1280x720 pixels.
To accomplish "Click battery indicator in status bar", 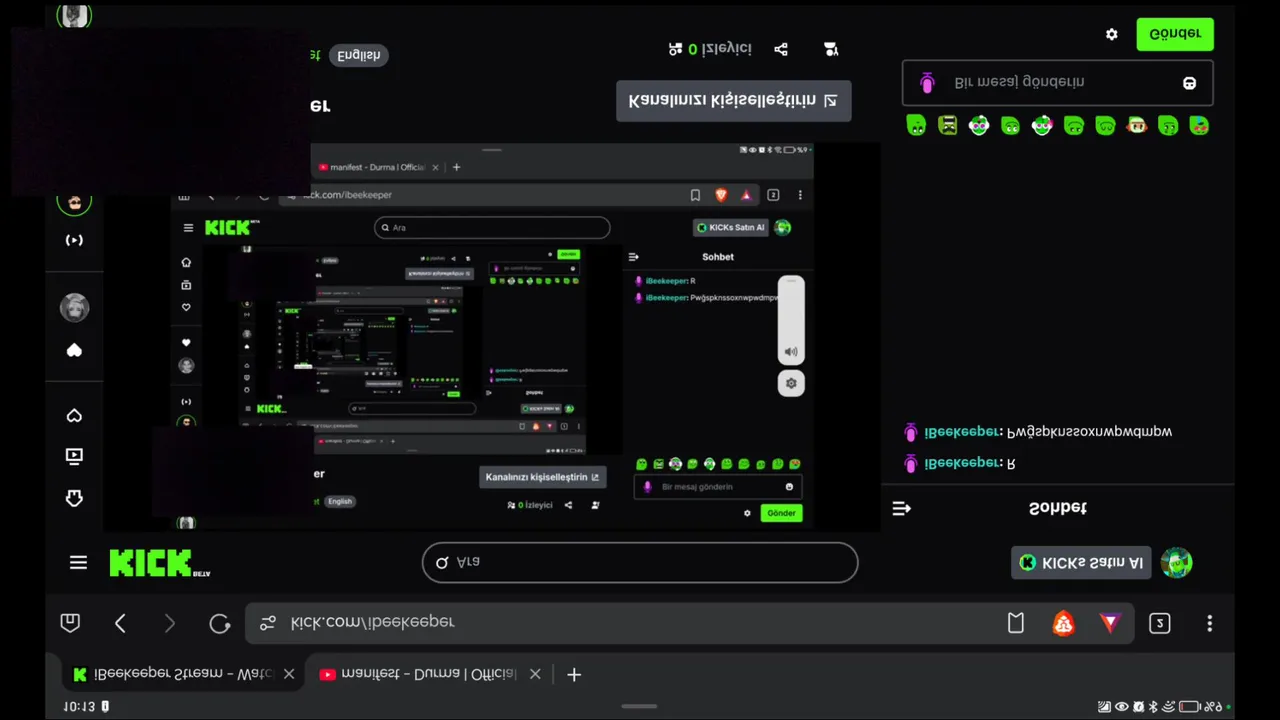I will pos(1188,707).
